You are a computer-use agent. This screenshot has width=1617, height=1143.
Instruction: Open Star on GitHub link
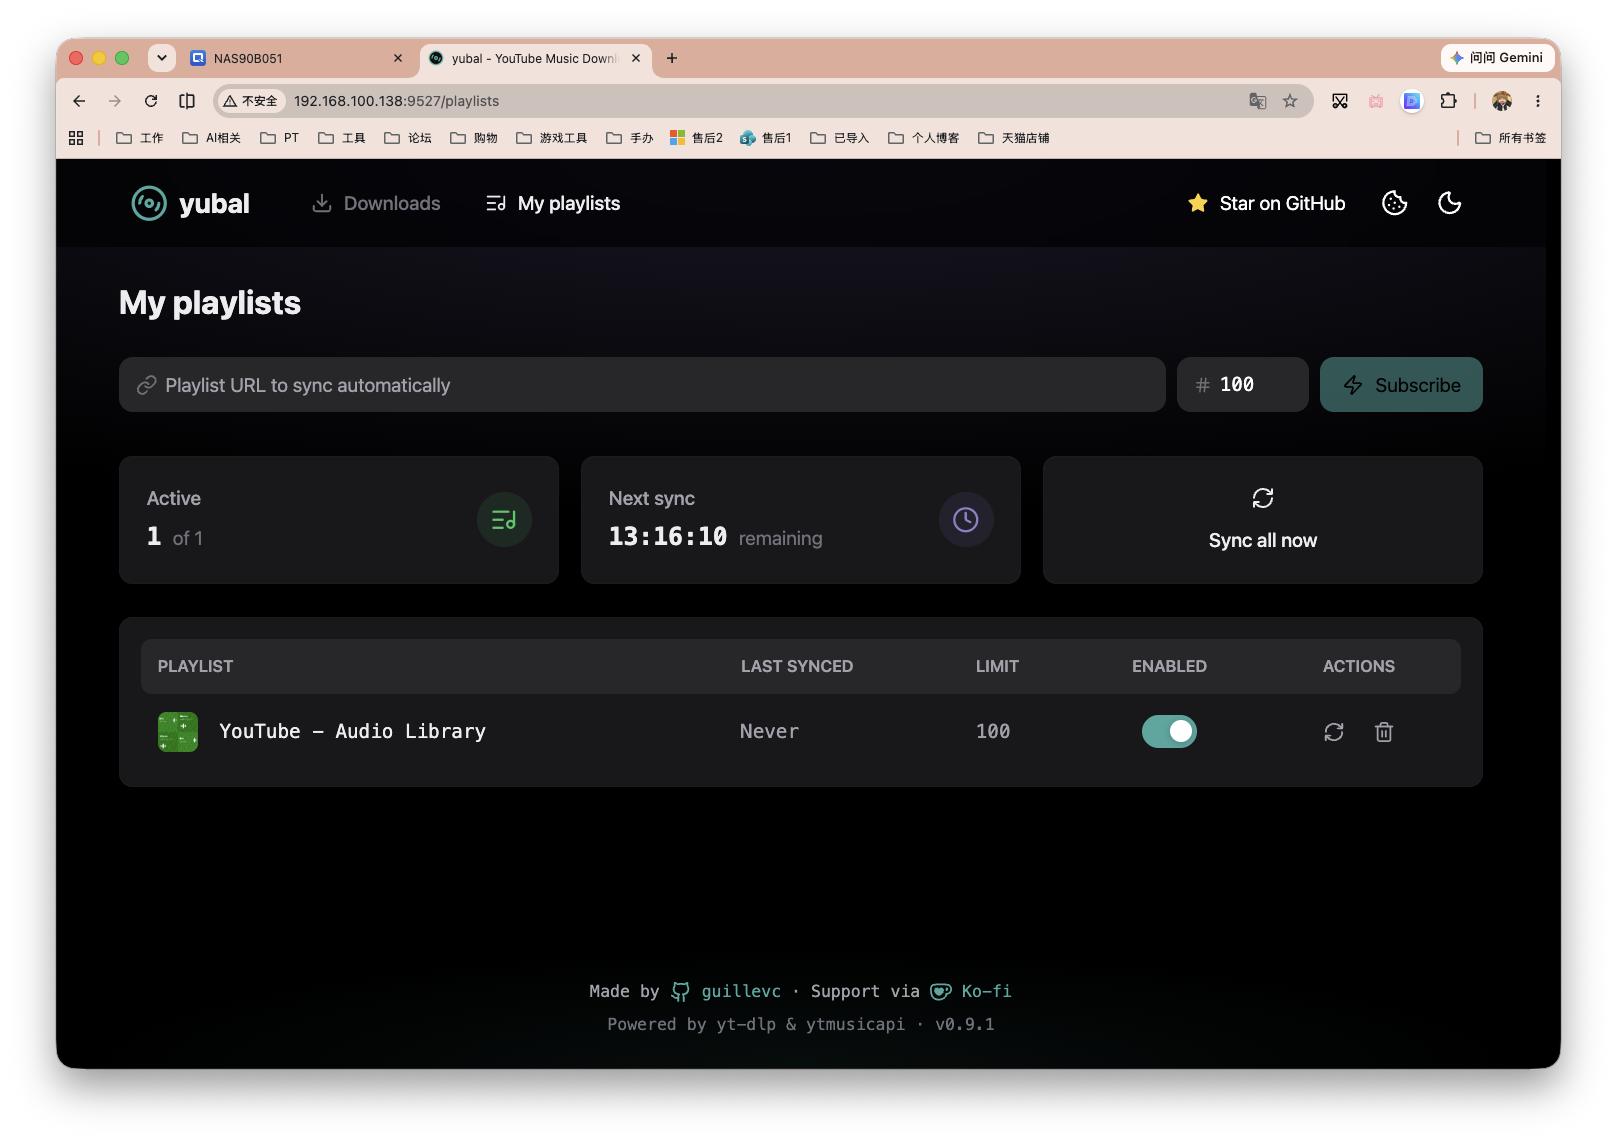(1266, 203)
